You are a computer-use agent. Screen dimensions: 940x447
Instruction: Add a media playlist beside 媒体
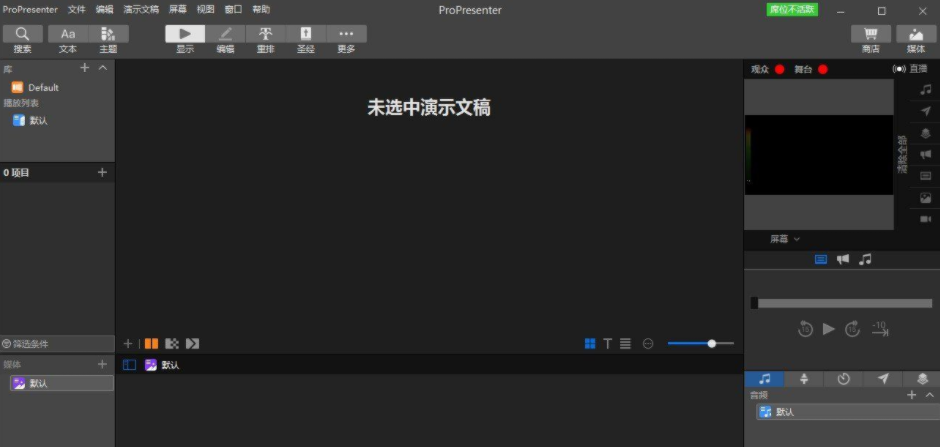tap(103, 364)
